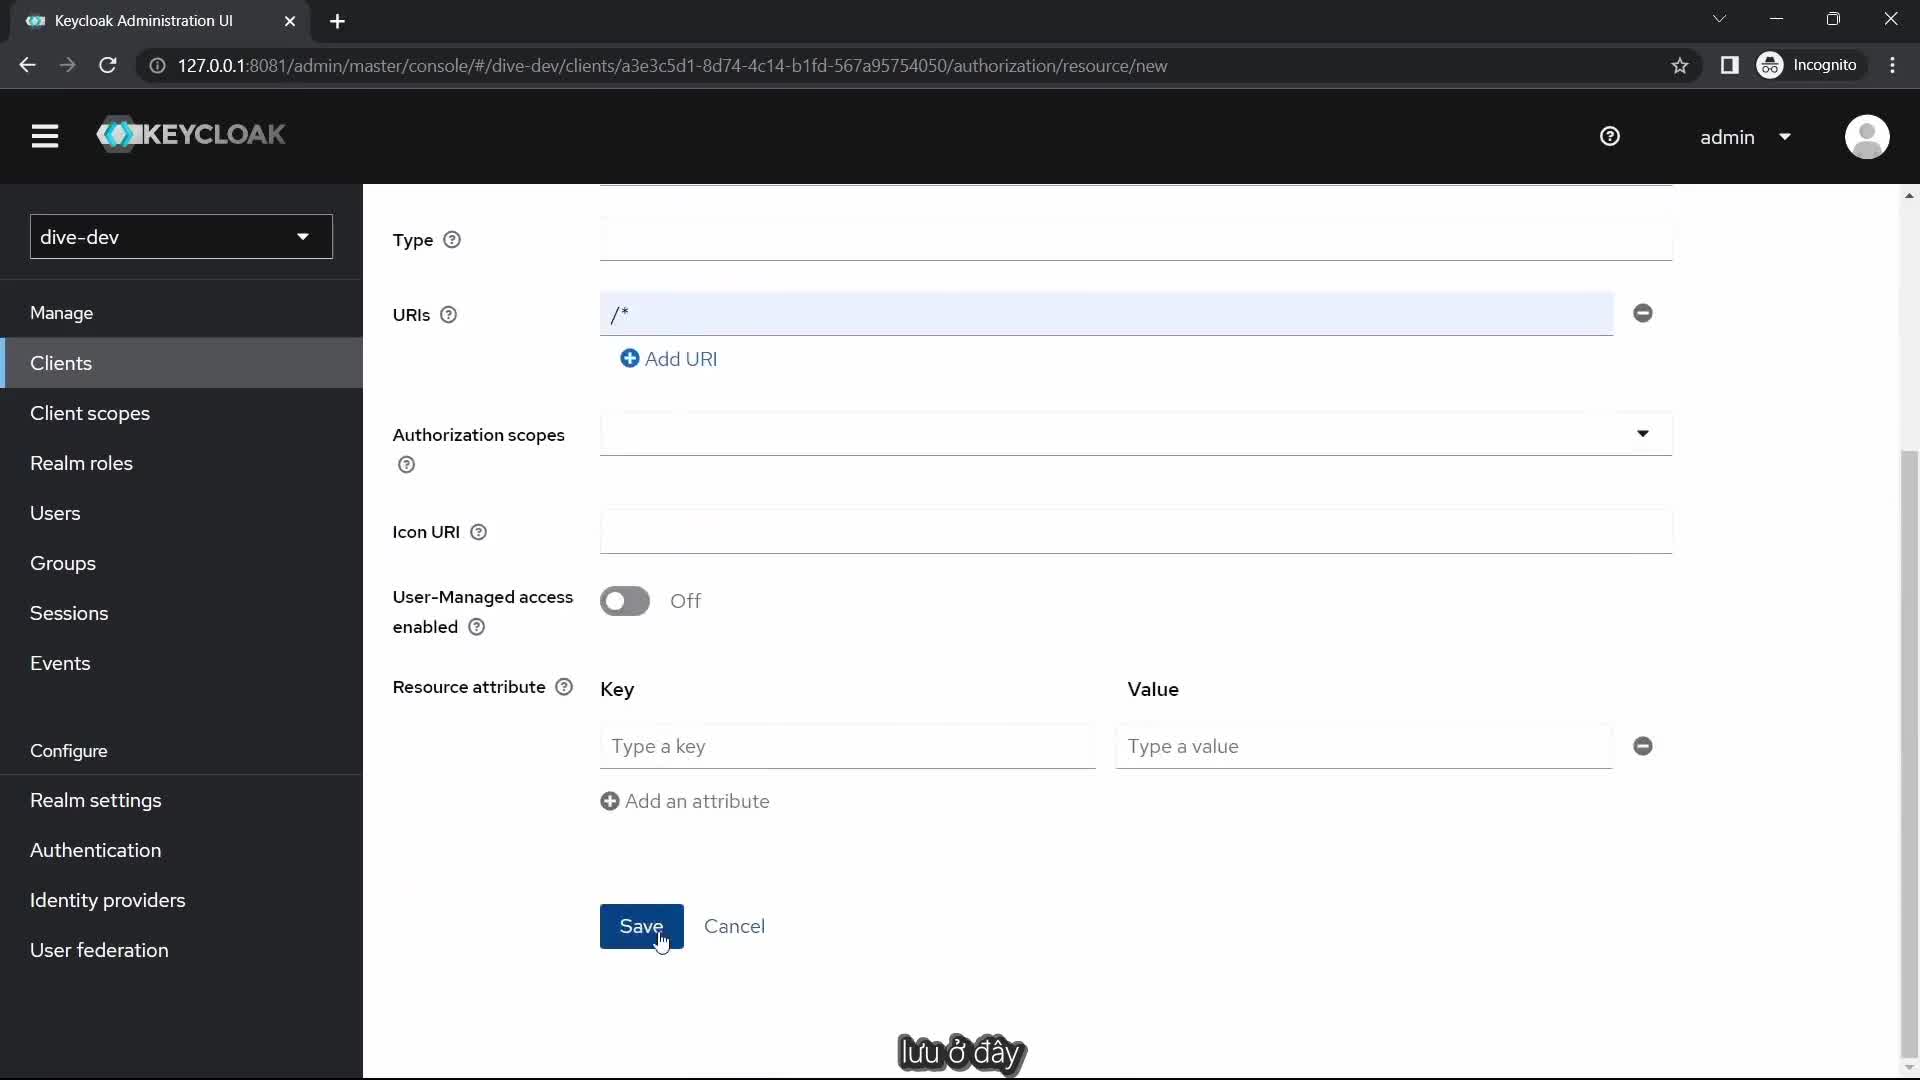Image resolution: width=1920 pixels, height=1080 pixels.
Task: Click the page vertical scrollbar
Action: pos(1909,750)
